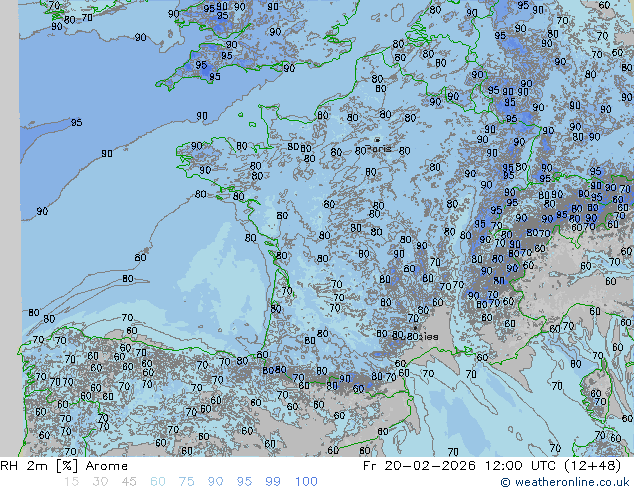Click the 95 value in the legend scale
Image resolution: width=634 pixels, height=490 pixels.
pos(247,482)
